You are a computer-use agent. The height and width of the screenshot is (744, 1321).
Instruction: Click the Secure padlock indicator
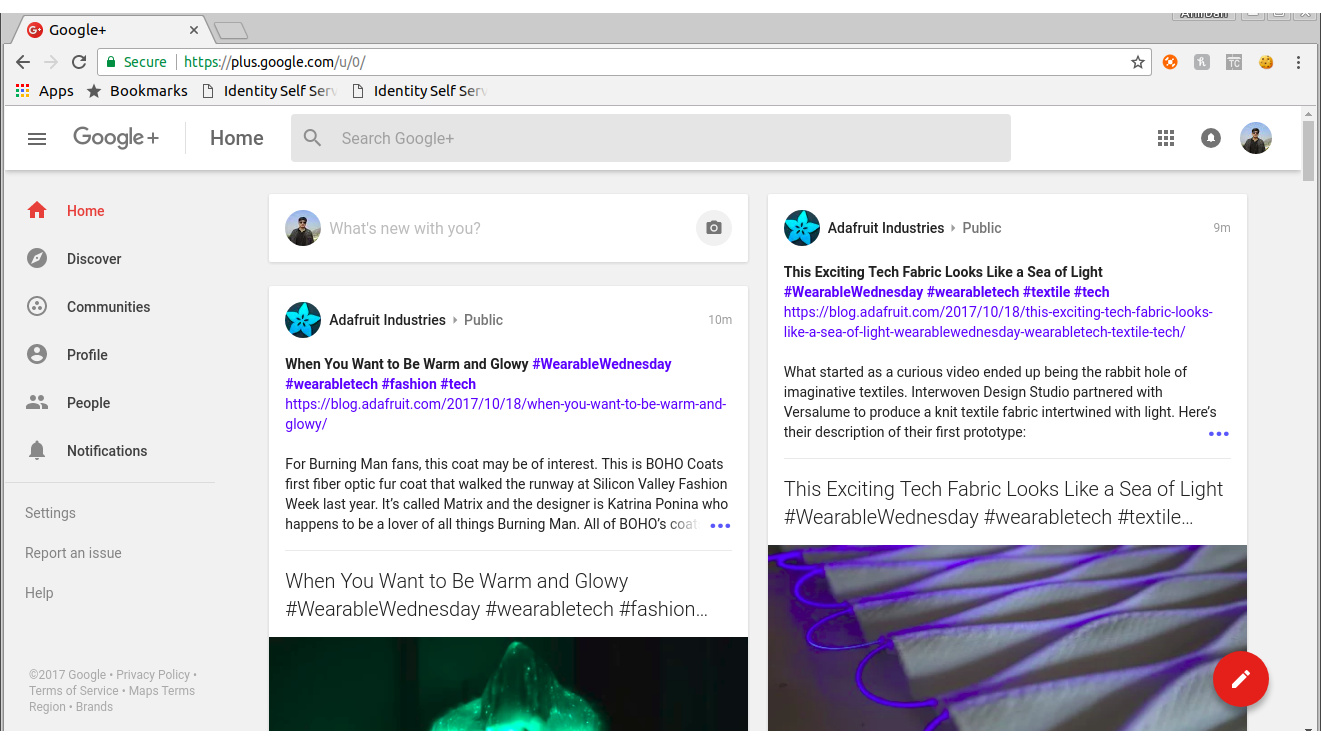click(137, 62)
